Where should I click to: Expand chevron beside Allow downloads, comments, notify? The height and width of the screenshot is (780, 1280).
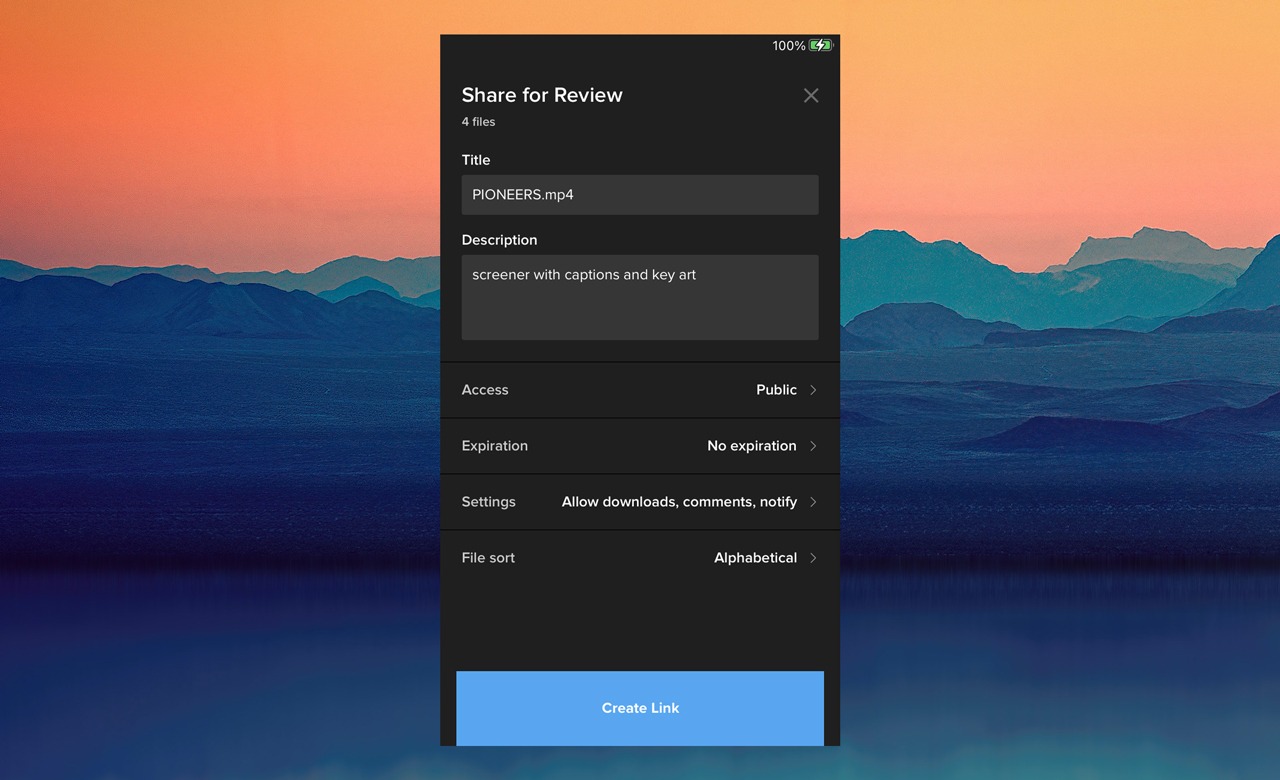813,502
